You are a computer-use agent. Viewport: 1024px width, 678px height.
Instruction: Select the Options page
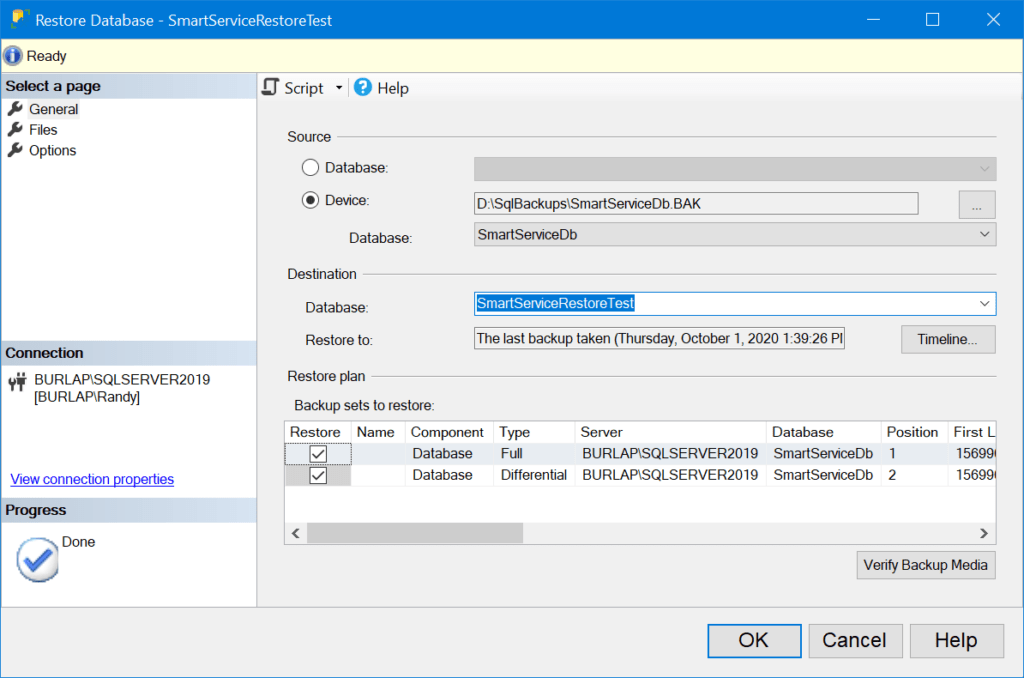[52, 150]
